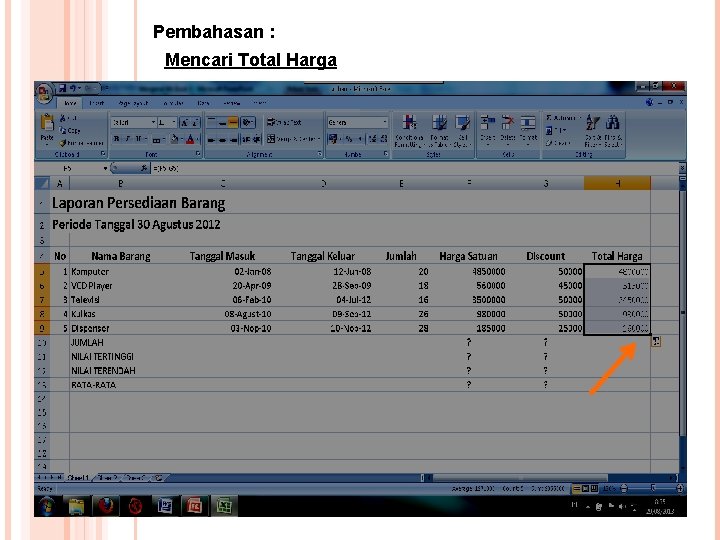
Task: Toggle Italic formatting
Action: [127, 139]
